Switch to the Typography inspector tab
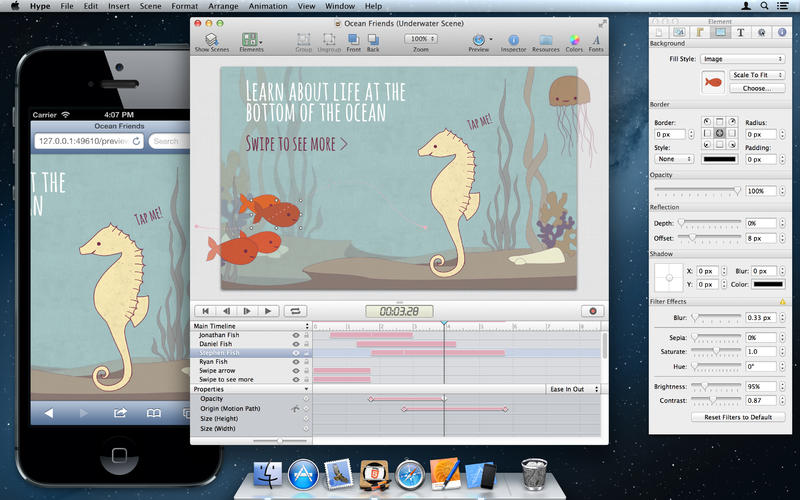 741,32
